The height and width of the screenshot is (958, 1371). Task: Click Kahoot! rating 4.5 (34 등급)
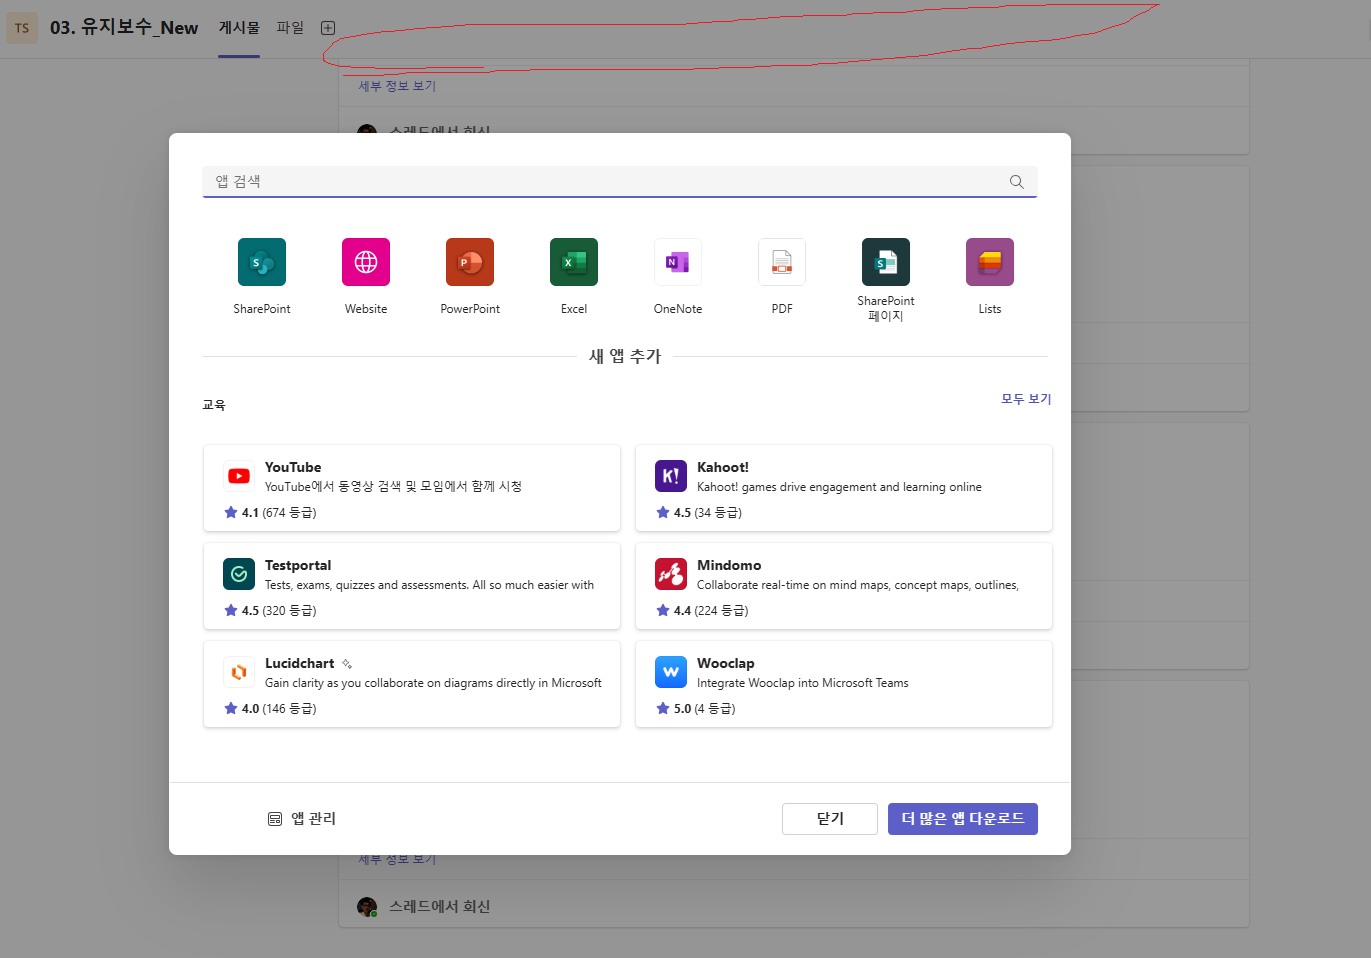tap(699, 512)
